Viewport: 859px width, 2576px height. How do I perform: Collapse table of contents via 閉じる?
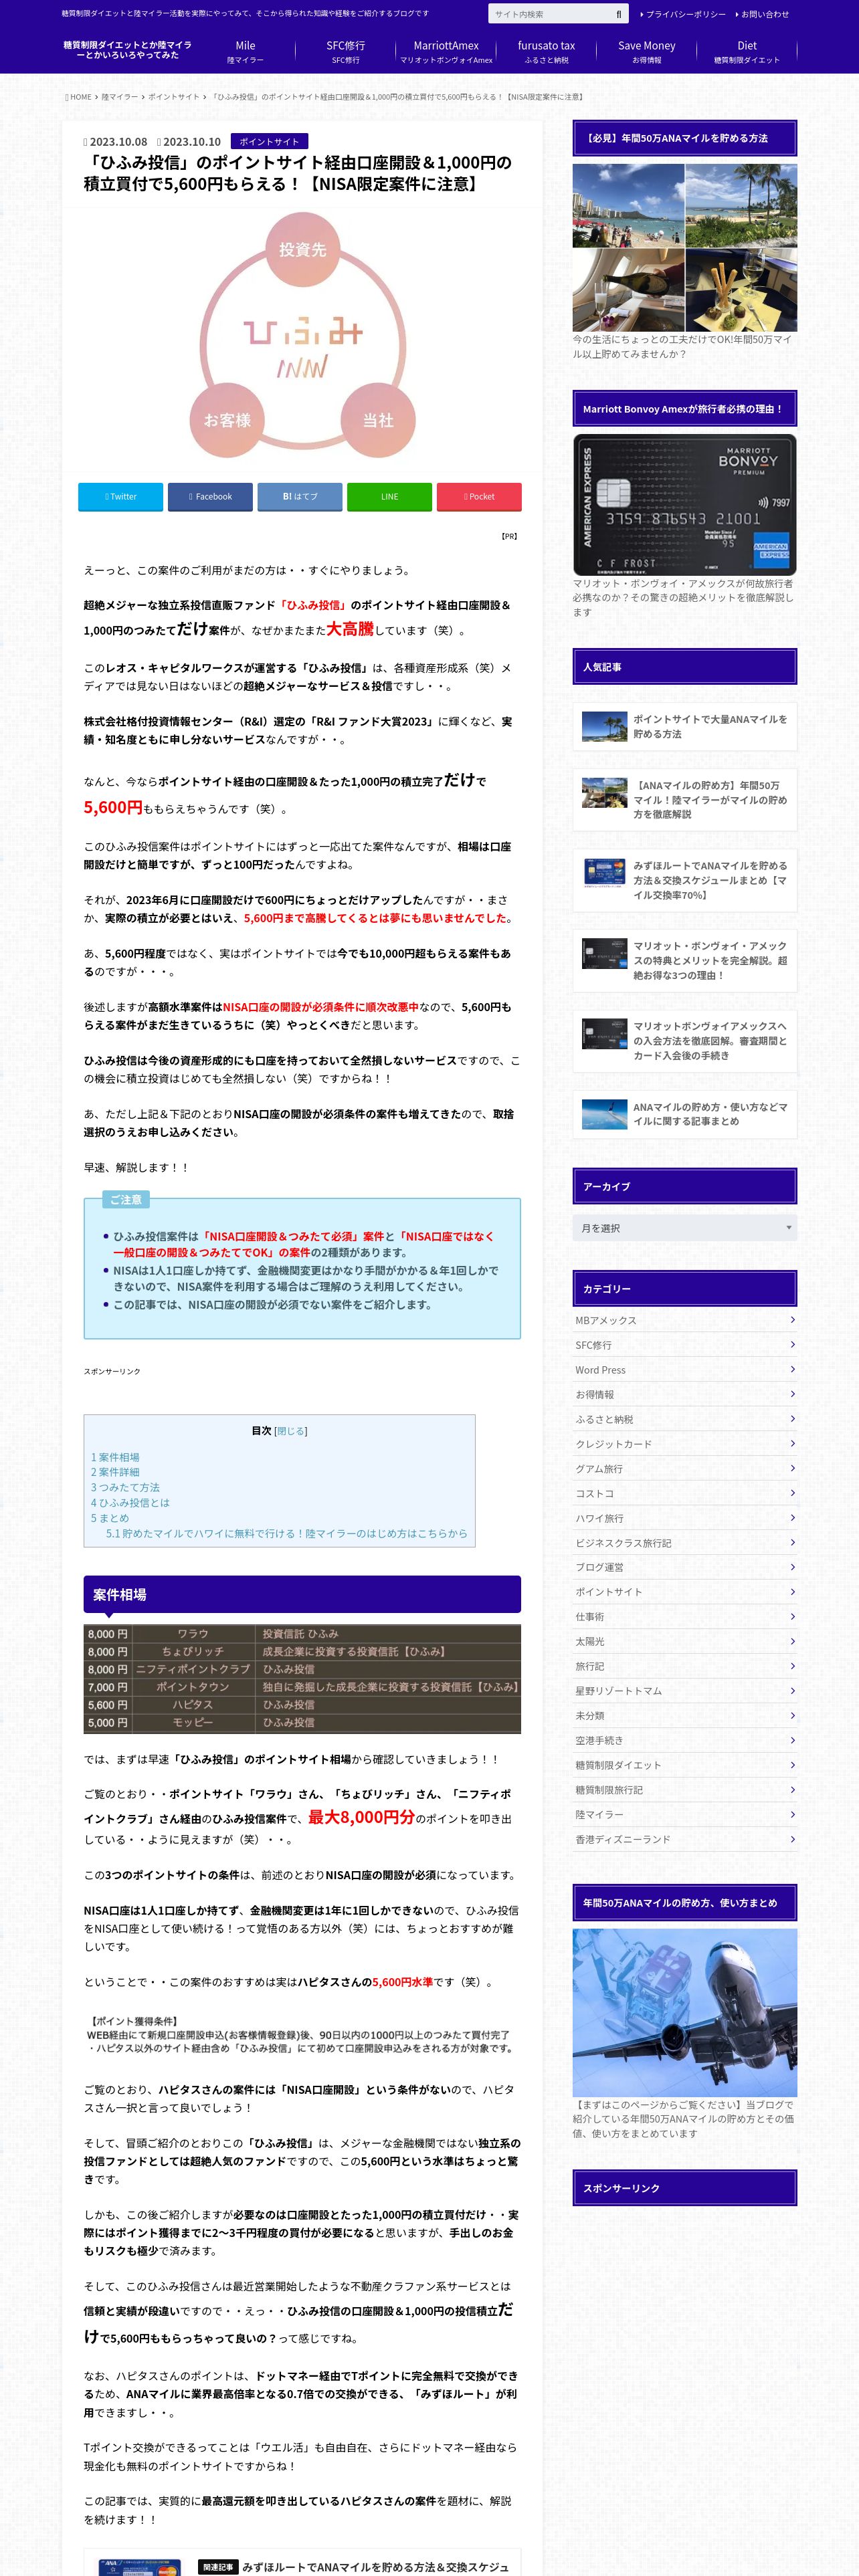coord(291,1431)
